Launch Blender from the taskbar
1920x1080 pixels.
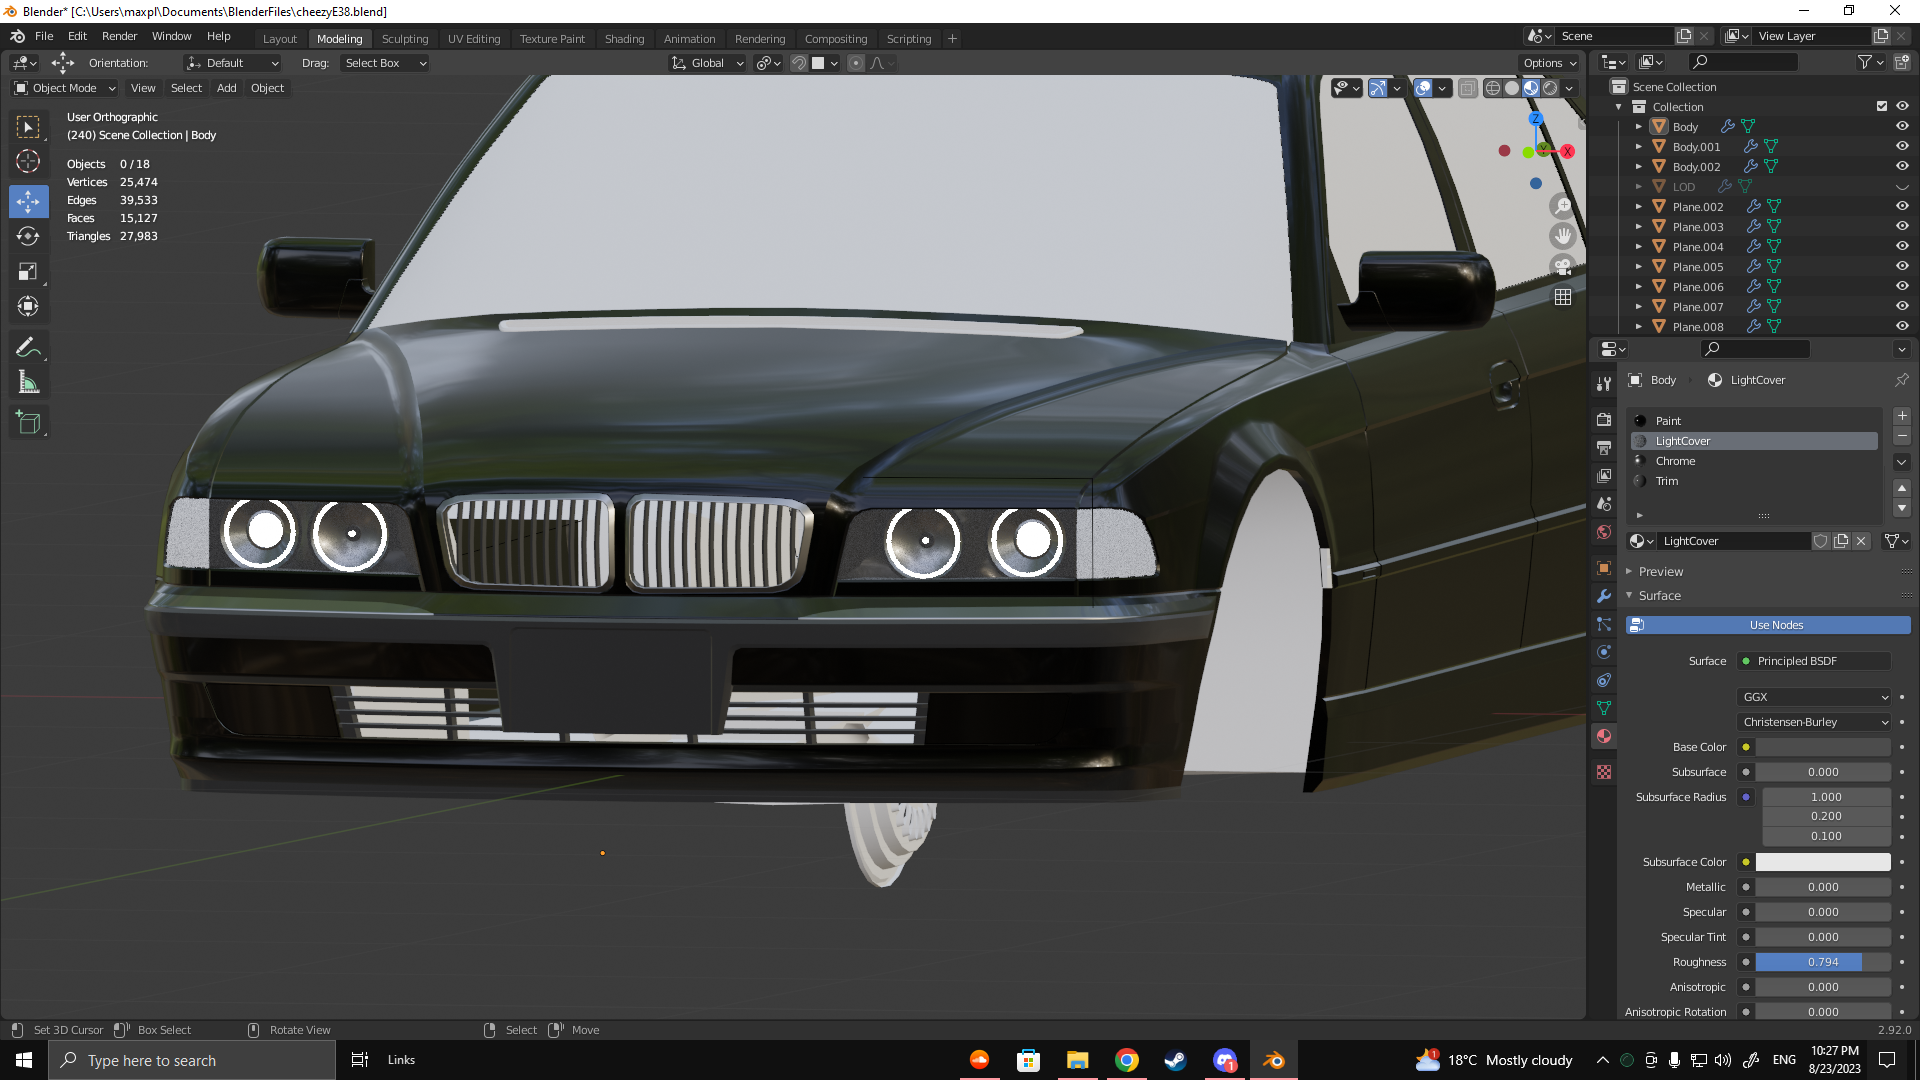[x=1274, y=1060]
